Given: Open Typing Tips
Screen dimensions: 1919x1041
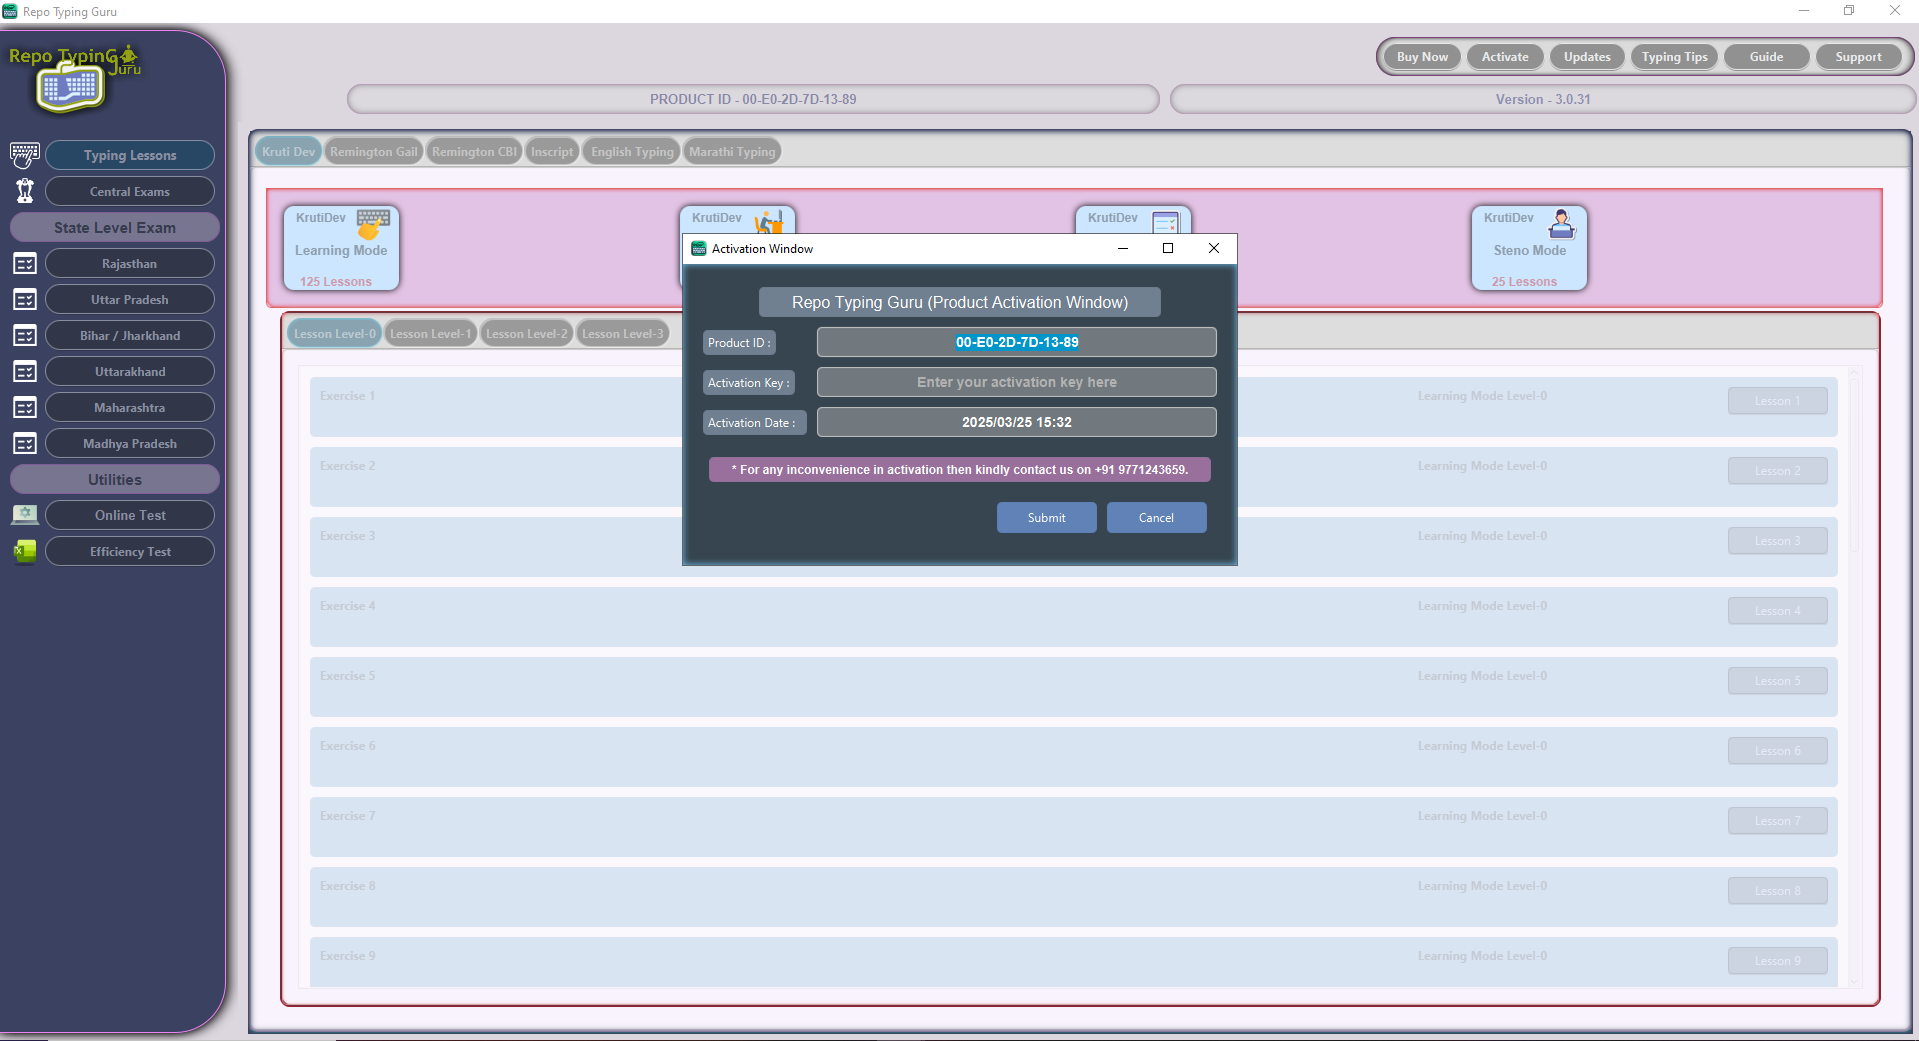Looking at the screenshot, I should tap(1674, 57).
